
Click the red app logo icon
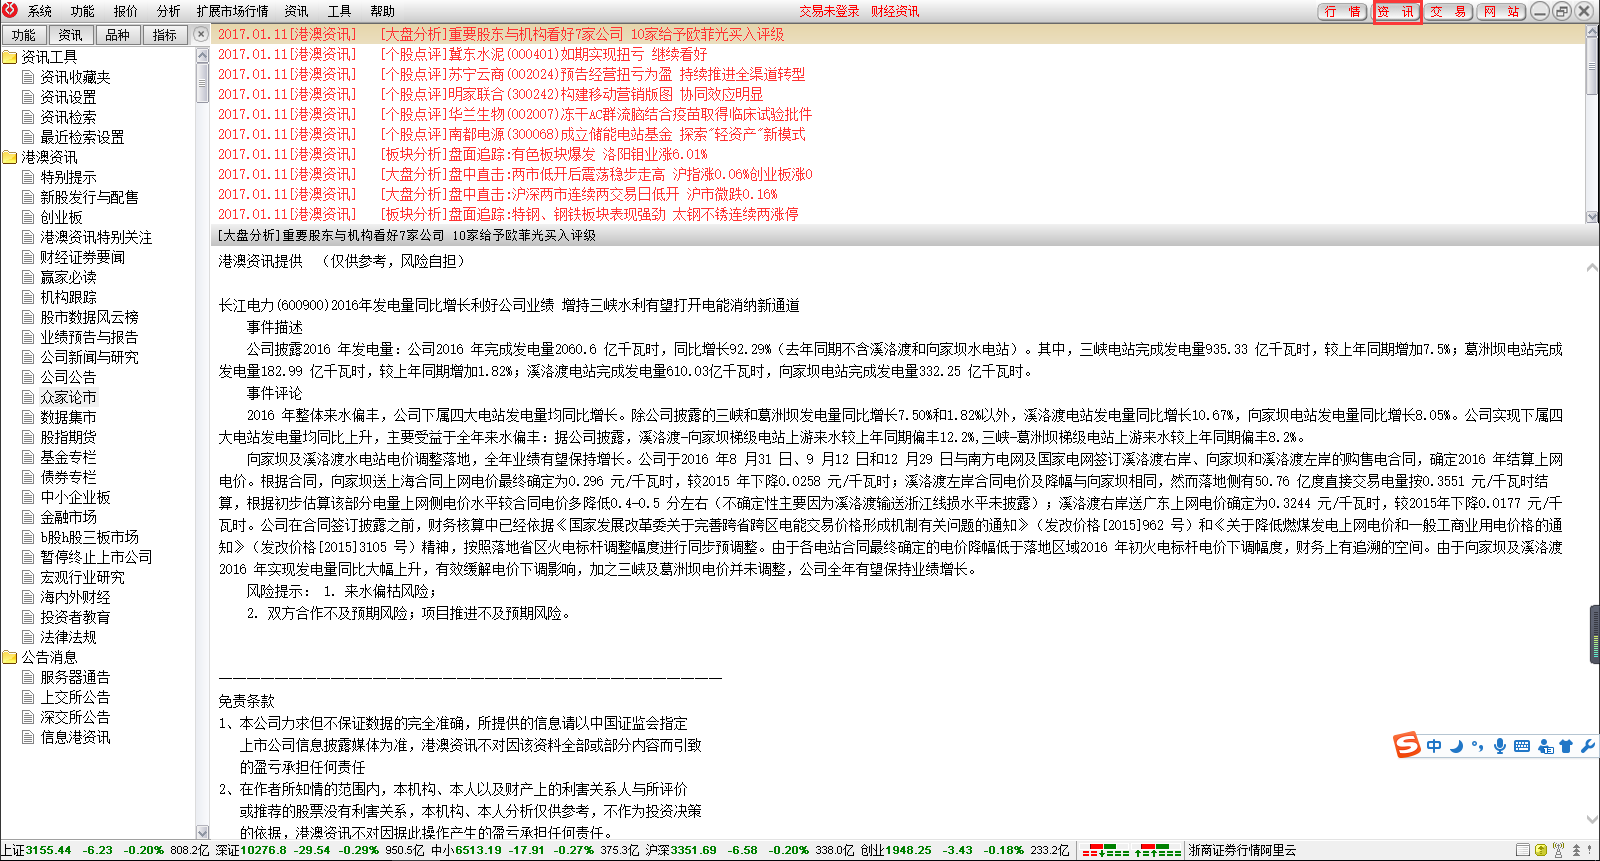[10, 11]
